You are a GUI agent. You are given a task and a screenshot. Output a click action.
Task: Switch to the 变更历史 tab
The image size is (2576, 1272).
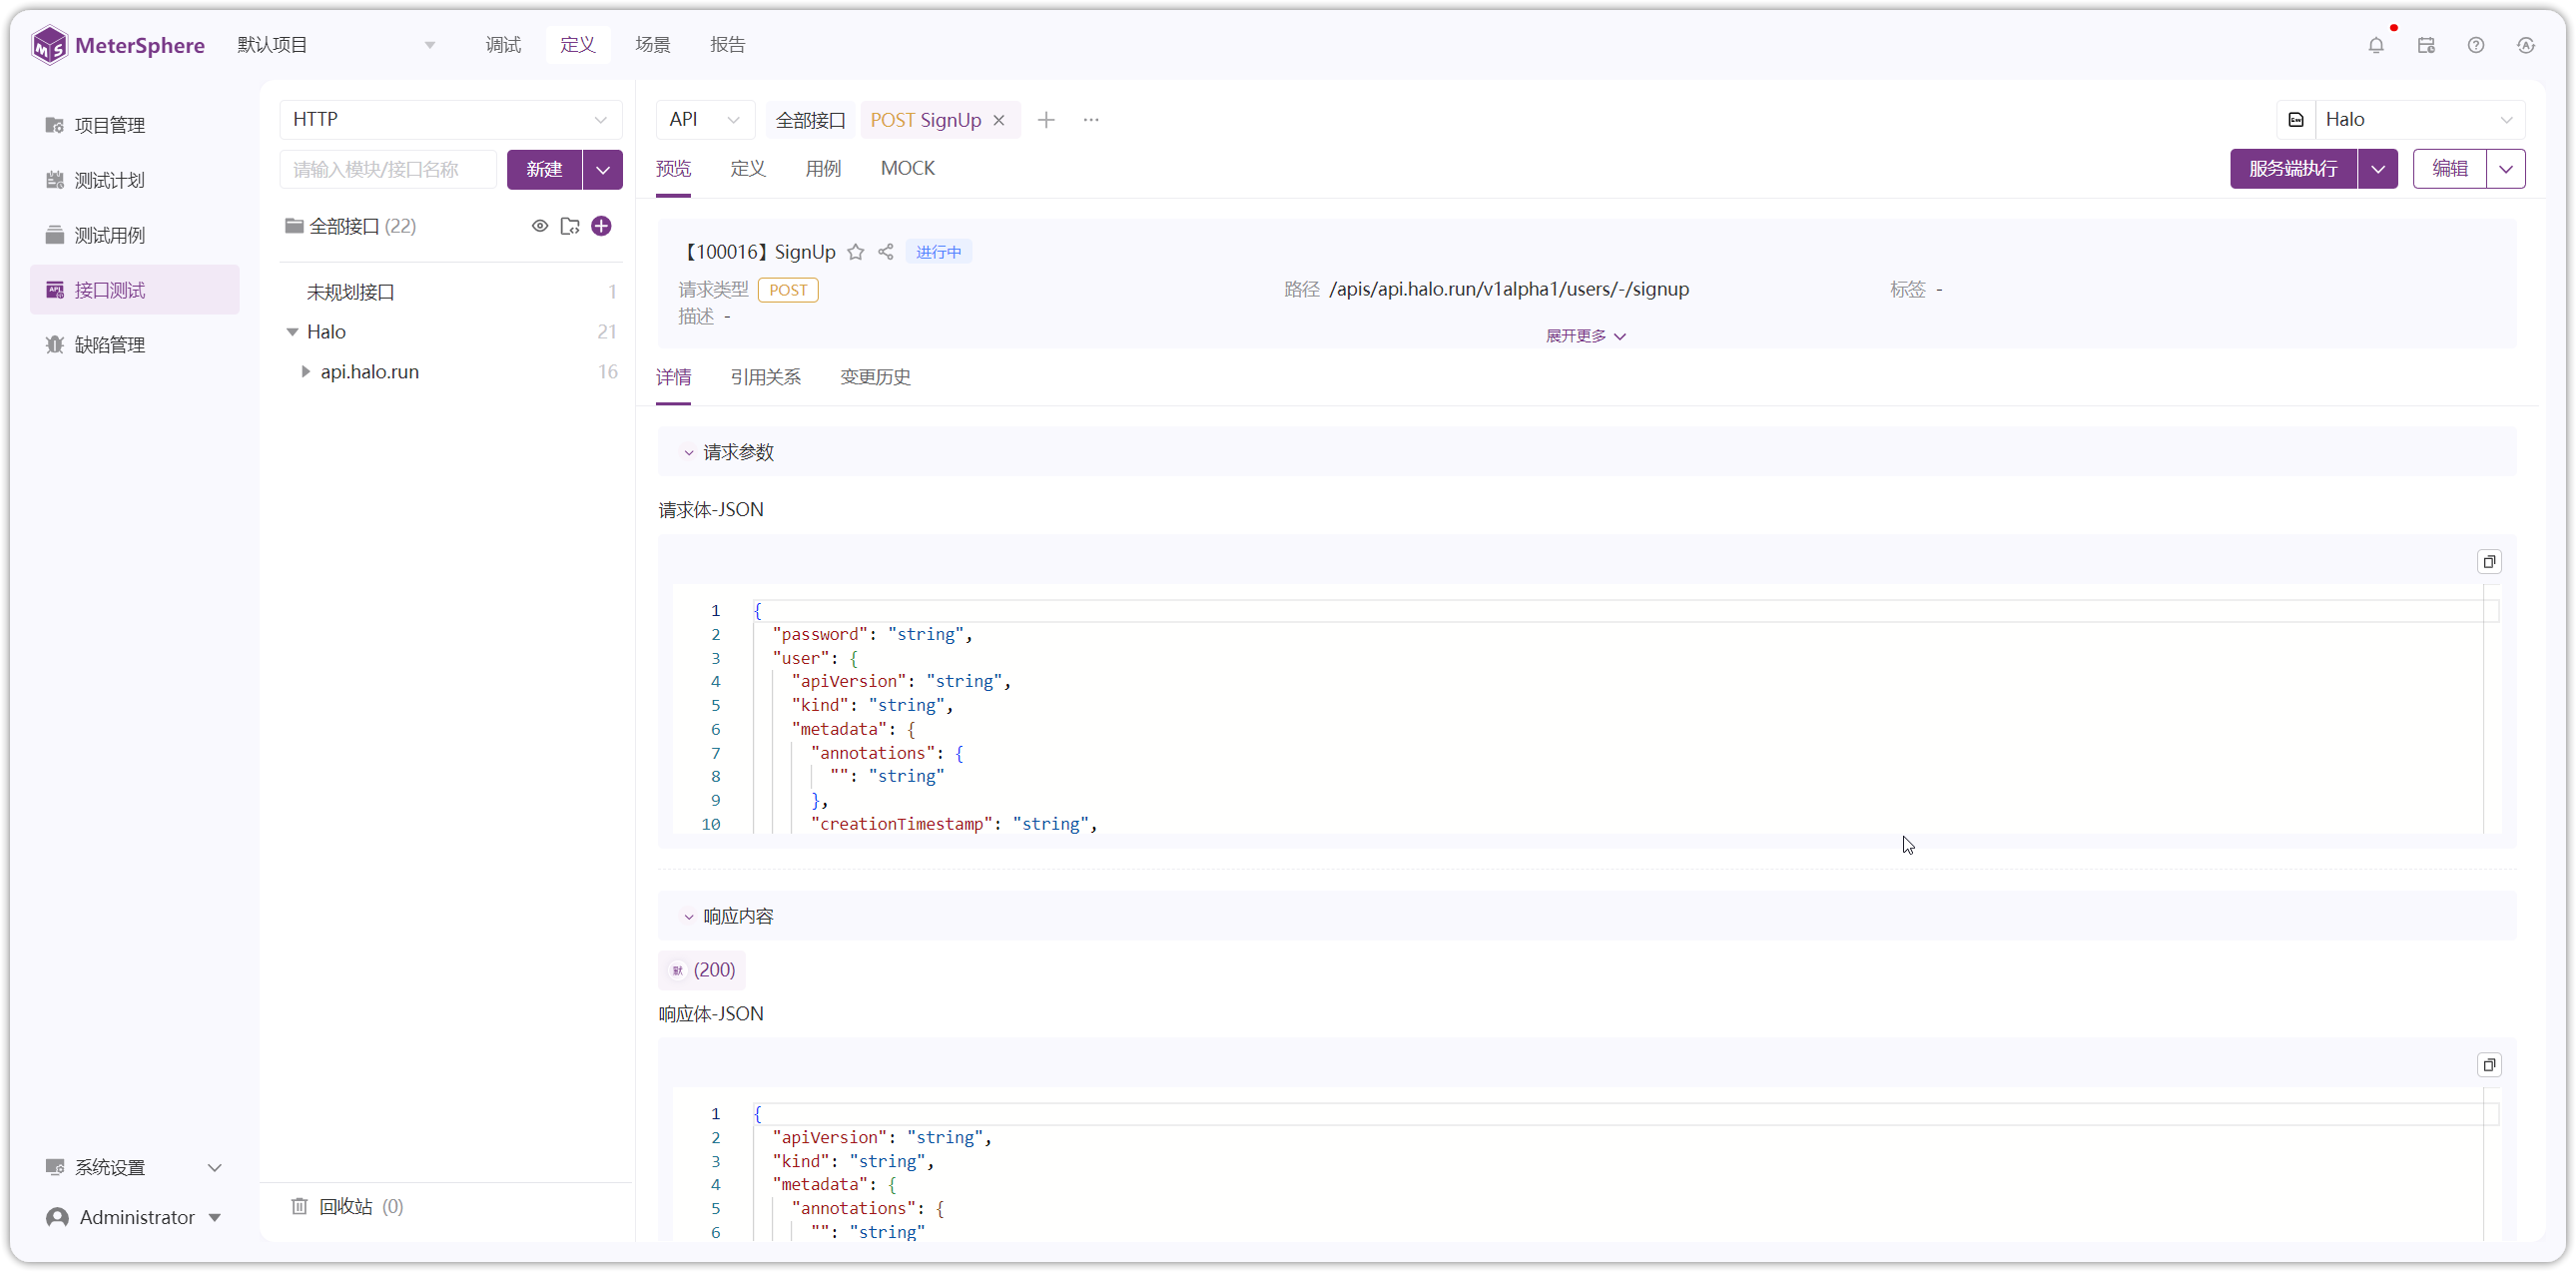[875, 377]
